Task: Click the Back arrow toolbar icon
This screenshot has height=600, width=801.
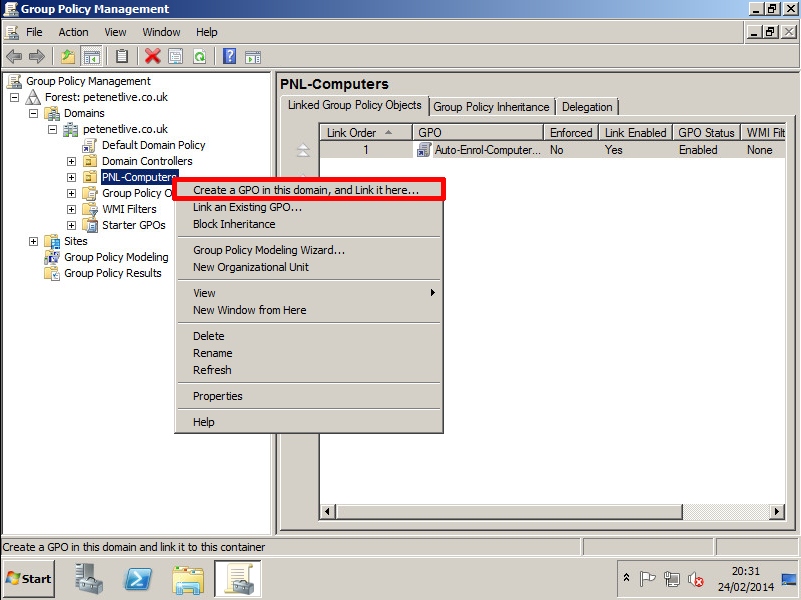Action: pos(14,56)
